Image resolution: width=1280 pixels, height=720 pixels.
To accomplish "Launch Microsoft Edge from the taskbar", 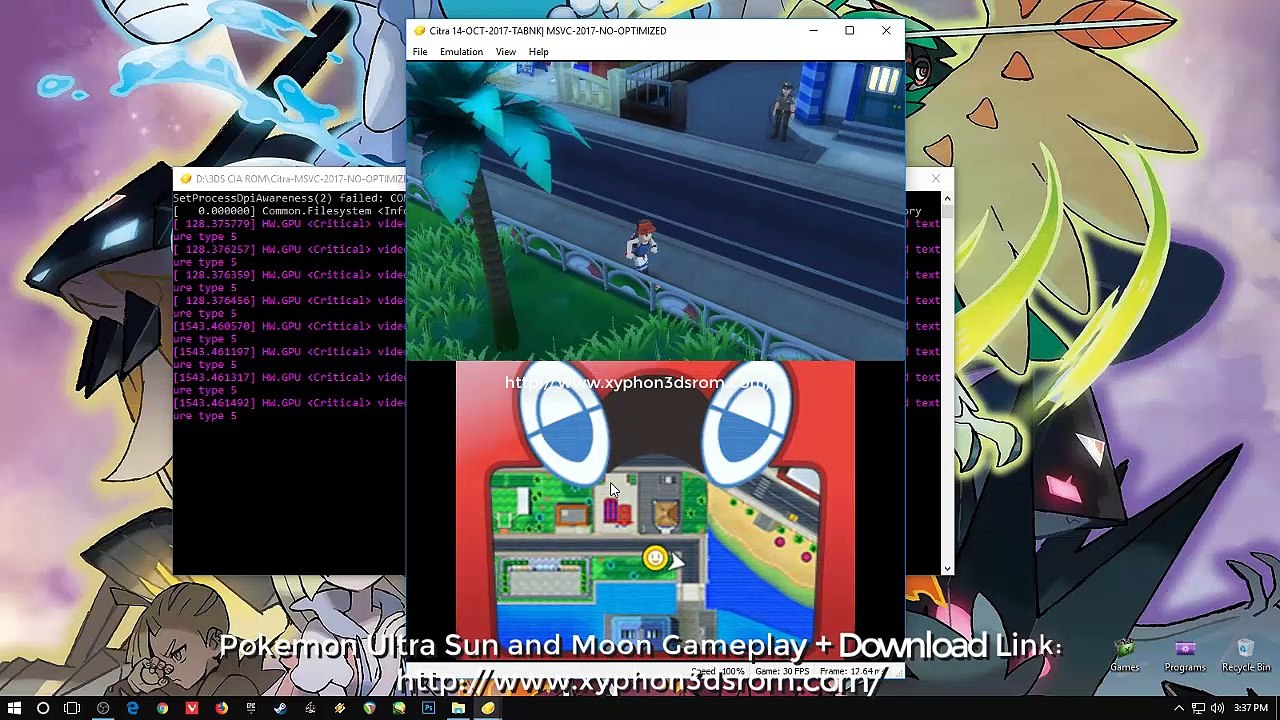I will 132,708.
